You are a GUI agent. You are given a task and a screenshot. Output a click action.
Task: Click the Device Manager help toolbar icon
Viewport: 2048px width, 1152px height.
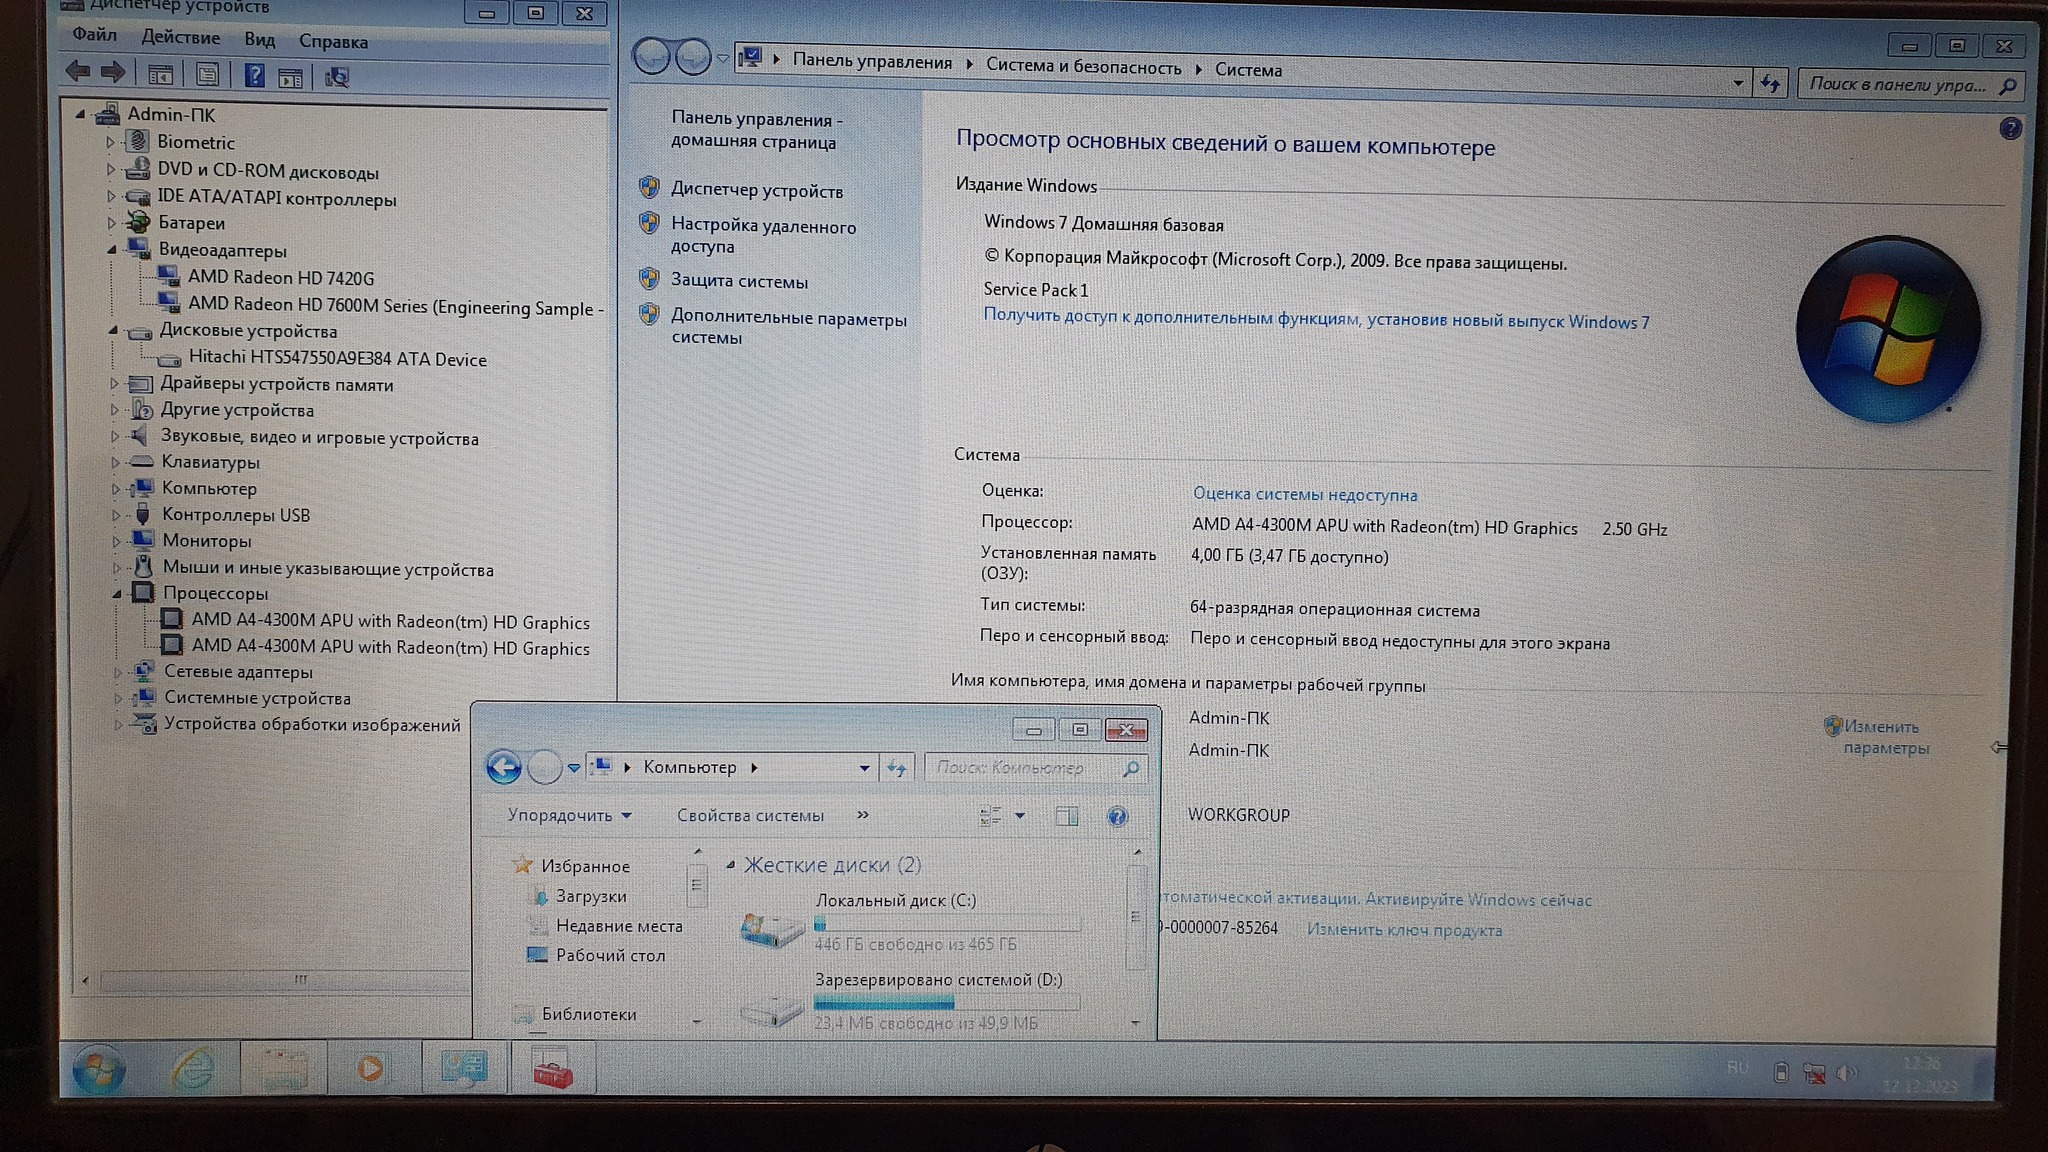(254, 75)
